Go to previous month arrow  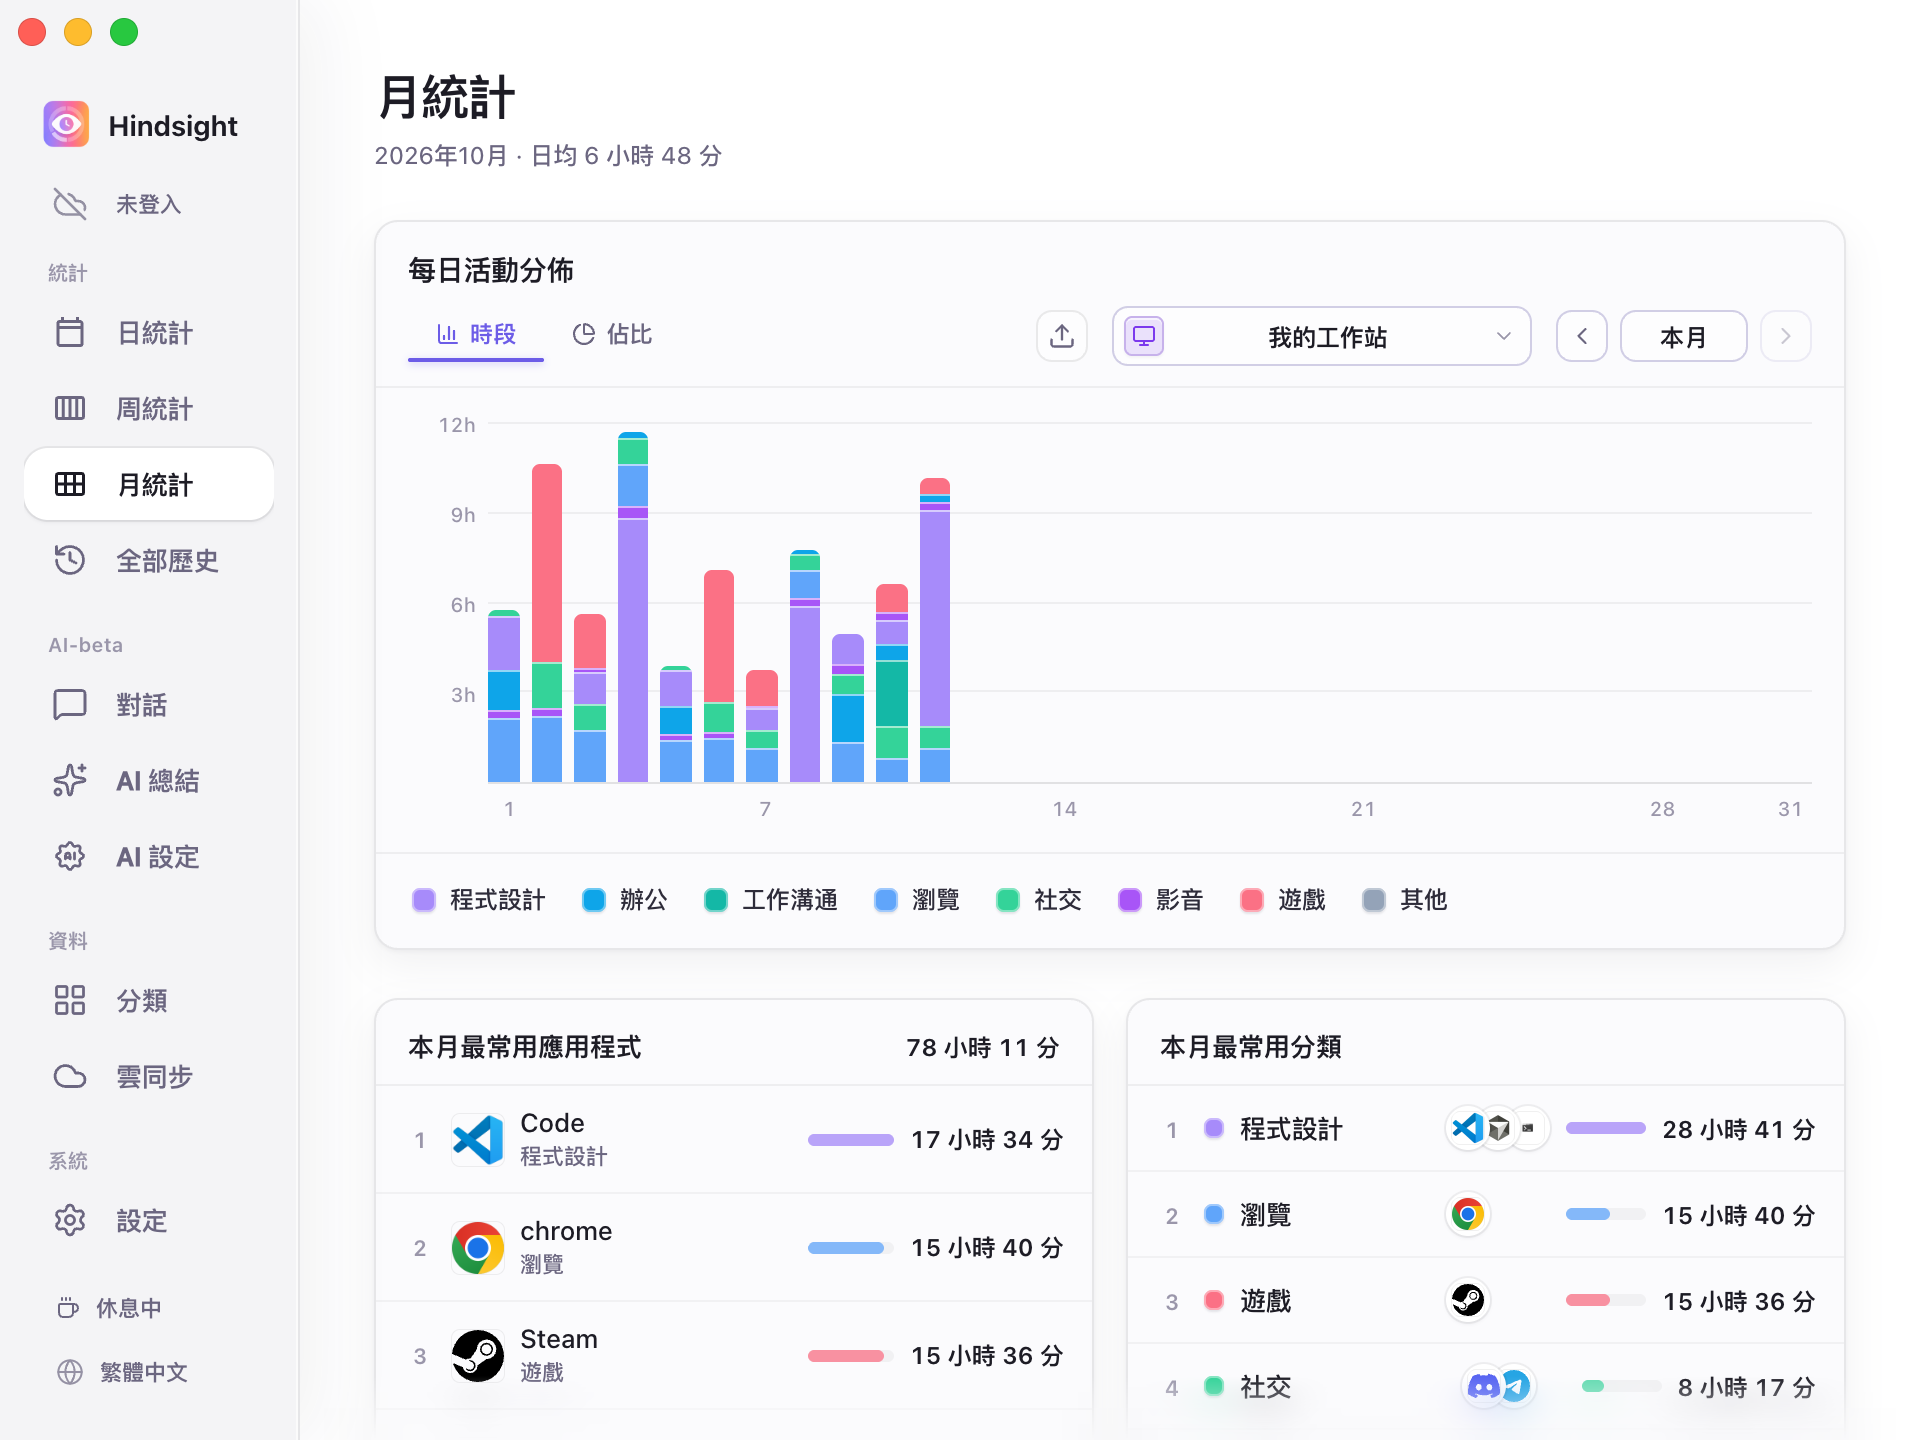(1582, 336)
